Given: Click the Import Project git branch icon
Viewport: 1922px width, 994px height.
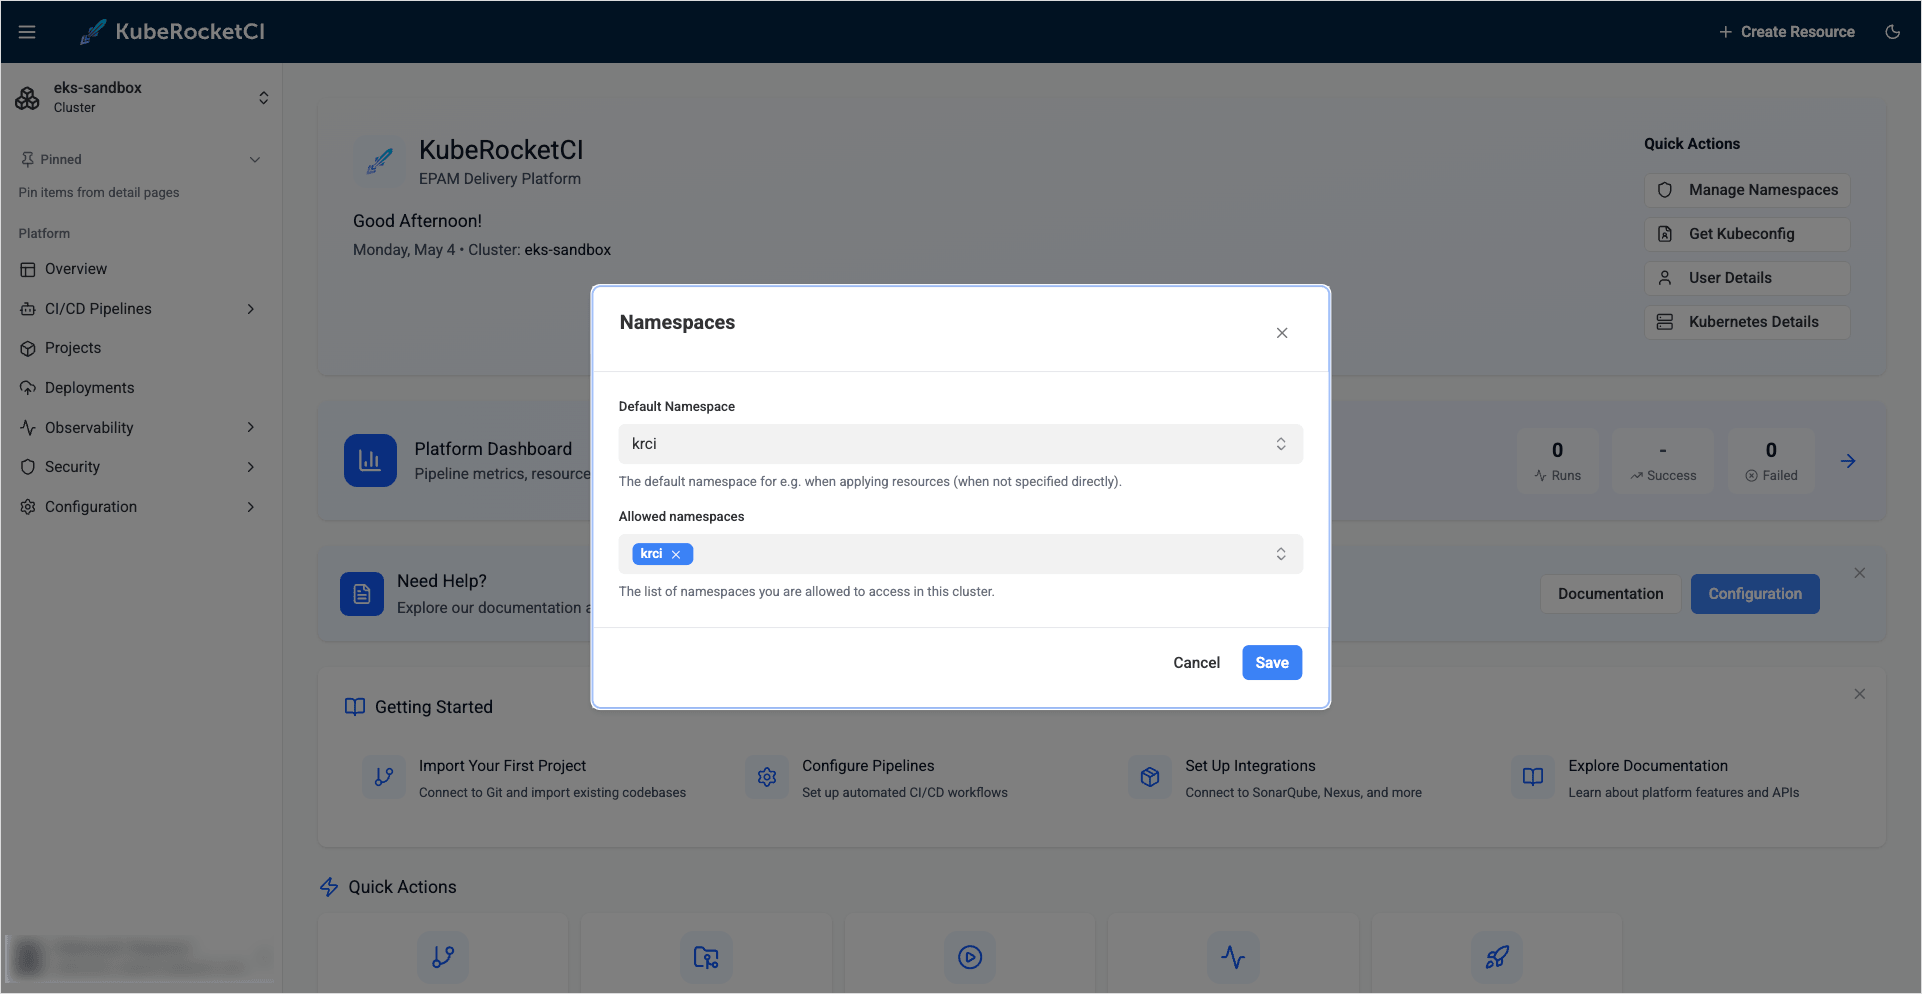Looking at the screenshot, I should pos(384,777).
